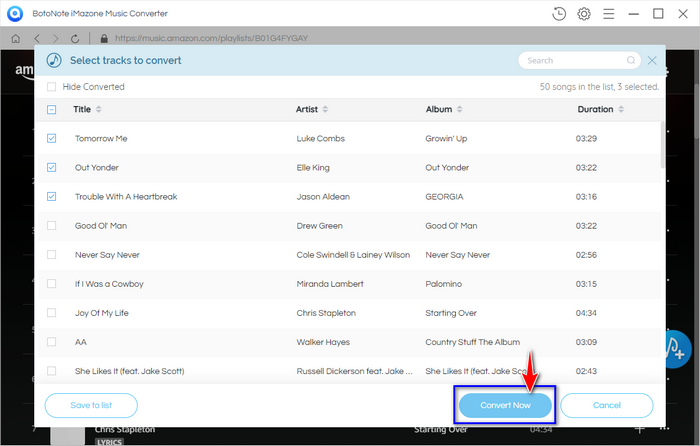Screen dimensions: 700x446
Task: Navigate forward with right arrow
Action: [55, 39]
